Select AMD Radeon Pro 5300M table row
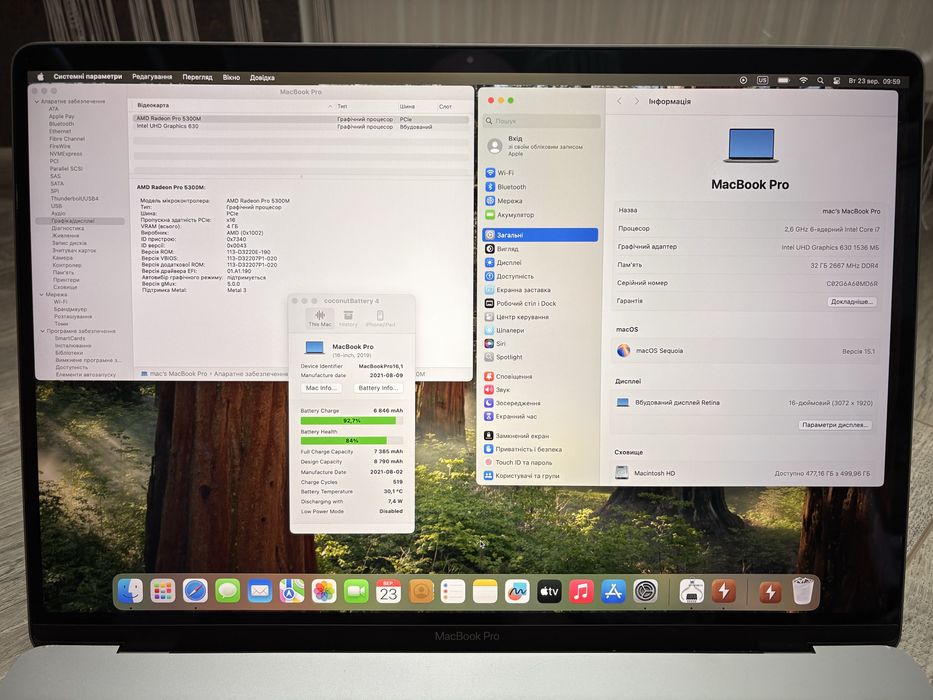The image size is (933, 700). pyautogui.click(x=301, y=118)
